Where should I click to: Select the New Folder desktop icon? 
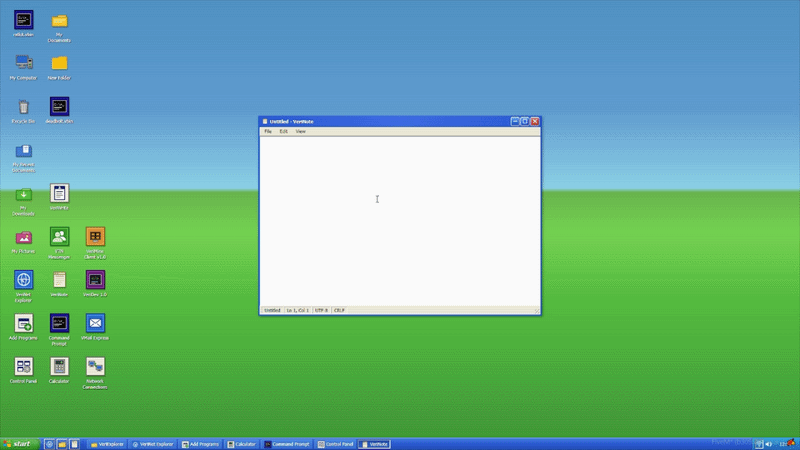[59, 67]
